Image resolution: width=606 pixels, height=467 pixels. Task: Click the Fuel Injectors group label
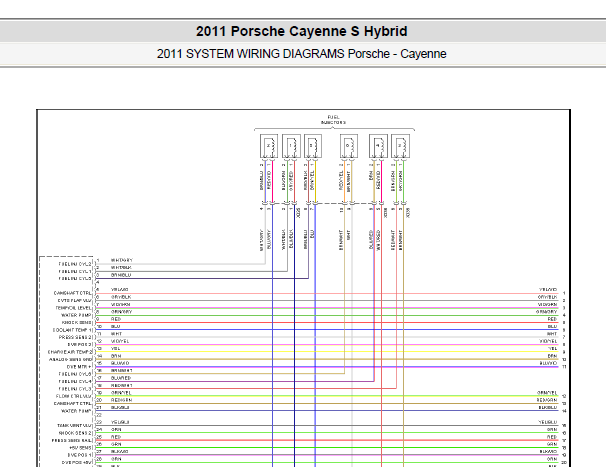tap(333, 119)
